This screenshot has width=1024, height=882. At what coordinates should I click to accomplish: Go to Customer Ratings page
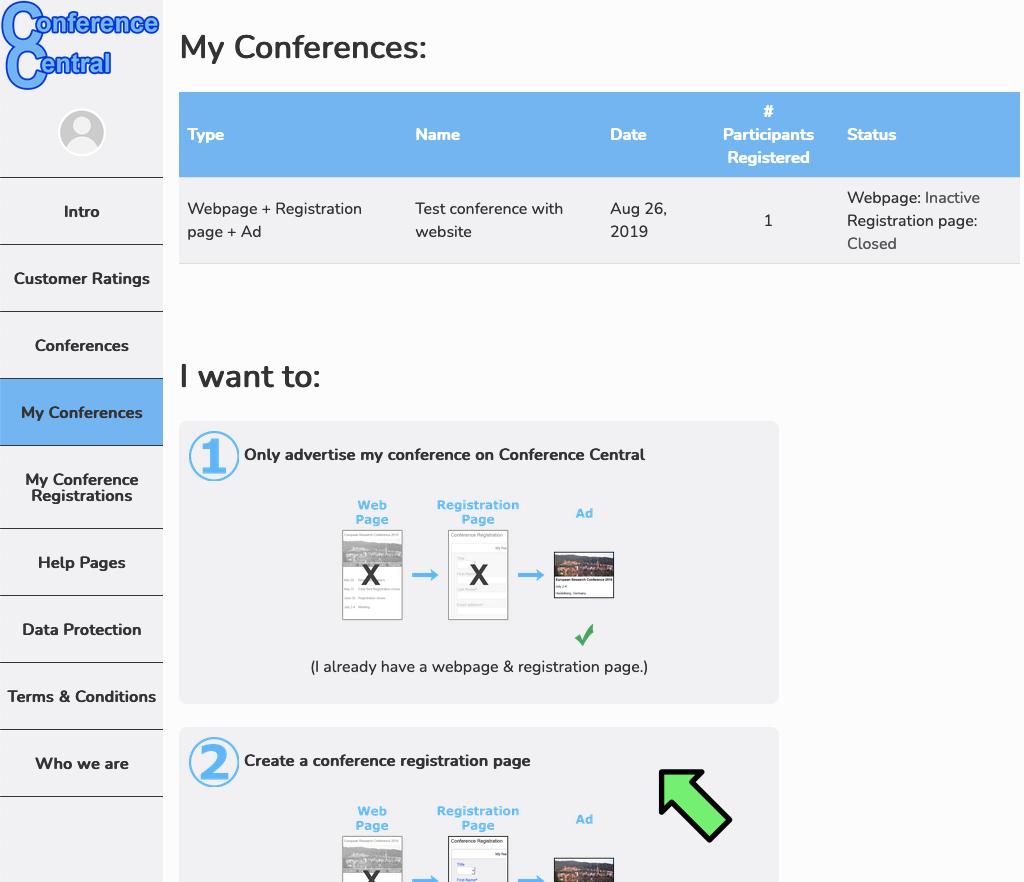click(x=82, y=279)
